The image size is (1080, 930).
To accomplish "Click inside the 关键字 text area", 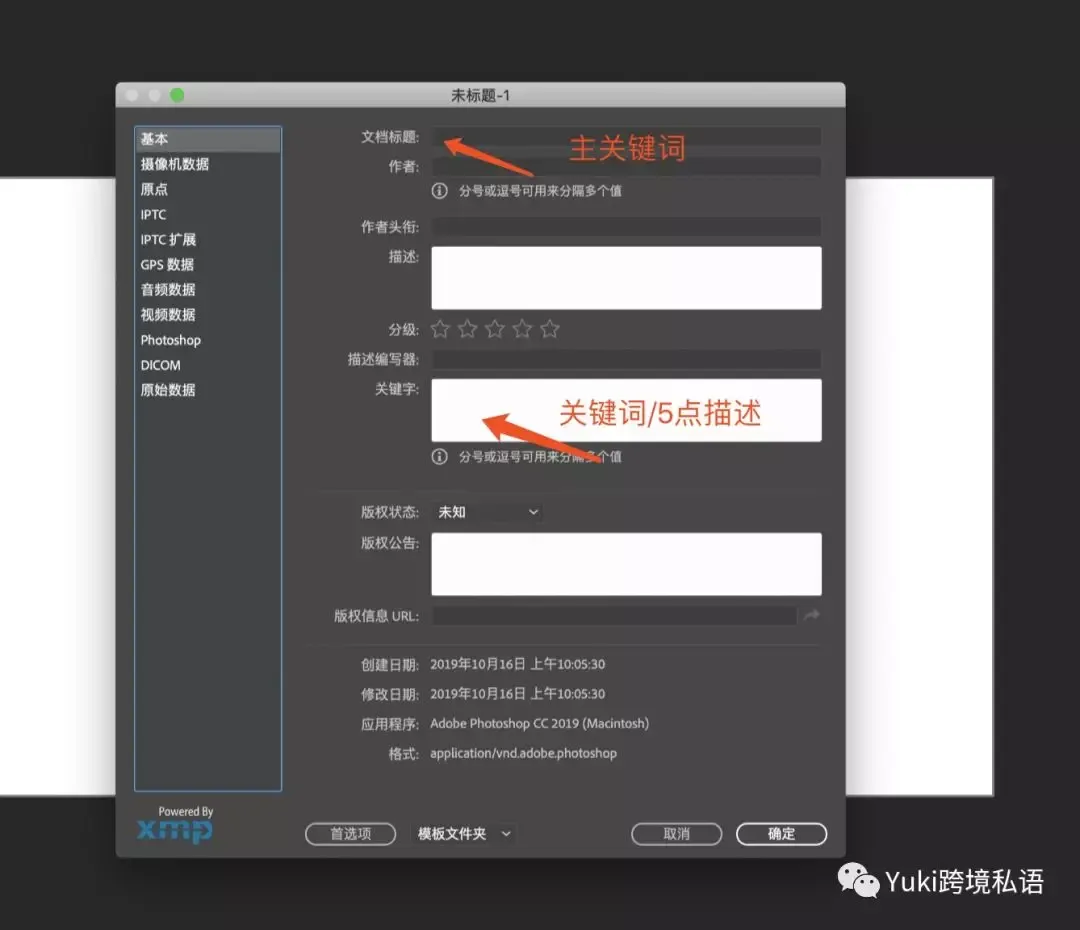I will 626,410.
